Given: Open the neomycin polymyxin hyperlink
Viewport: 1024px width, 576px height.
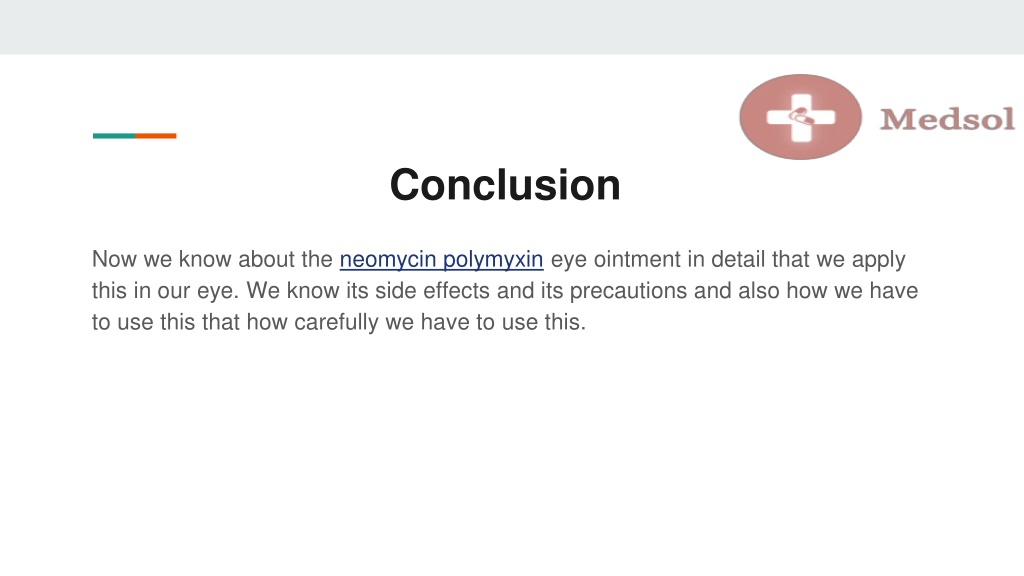Looking at the screenshot, I should (x=441, y=259).
